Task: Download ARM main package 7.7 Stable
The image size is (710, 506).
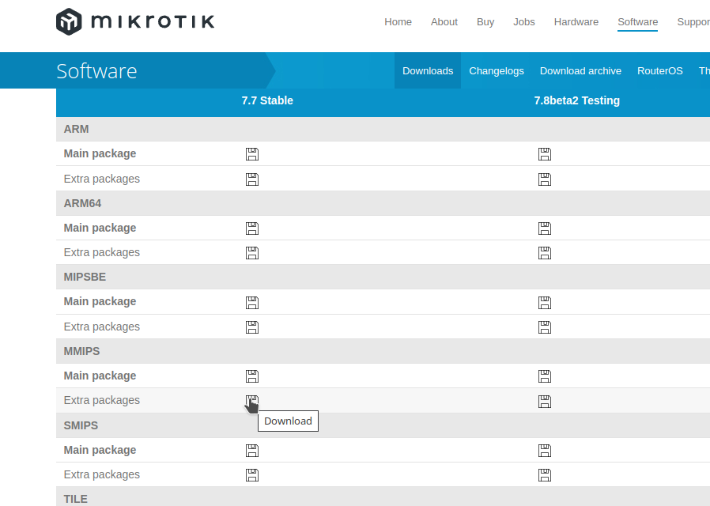Action: pos(252,154)
